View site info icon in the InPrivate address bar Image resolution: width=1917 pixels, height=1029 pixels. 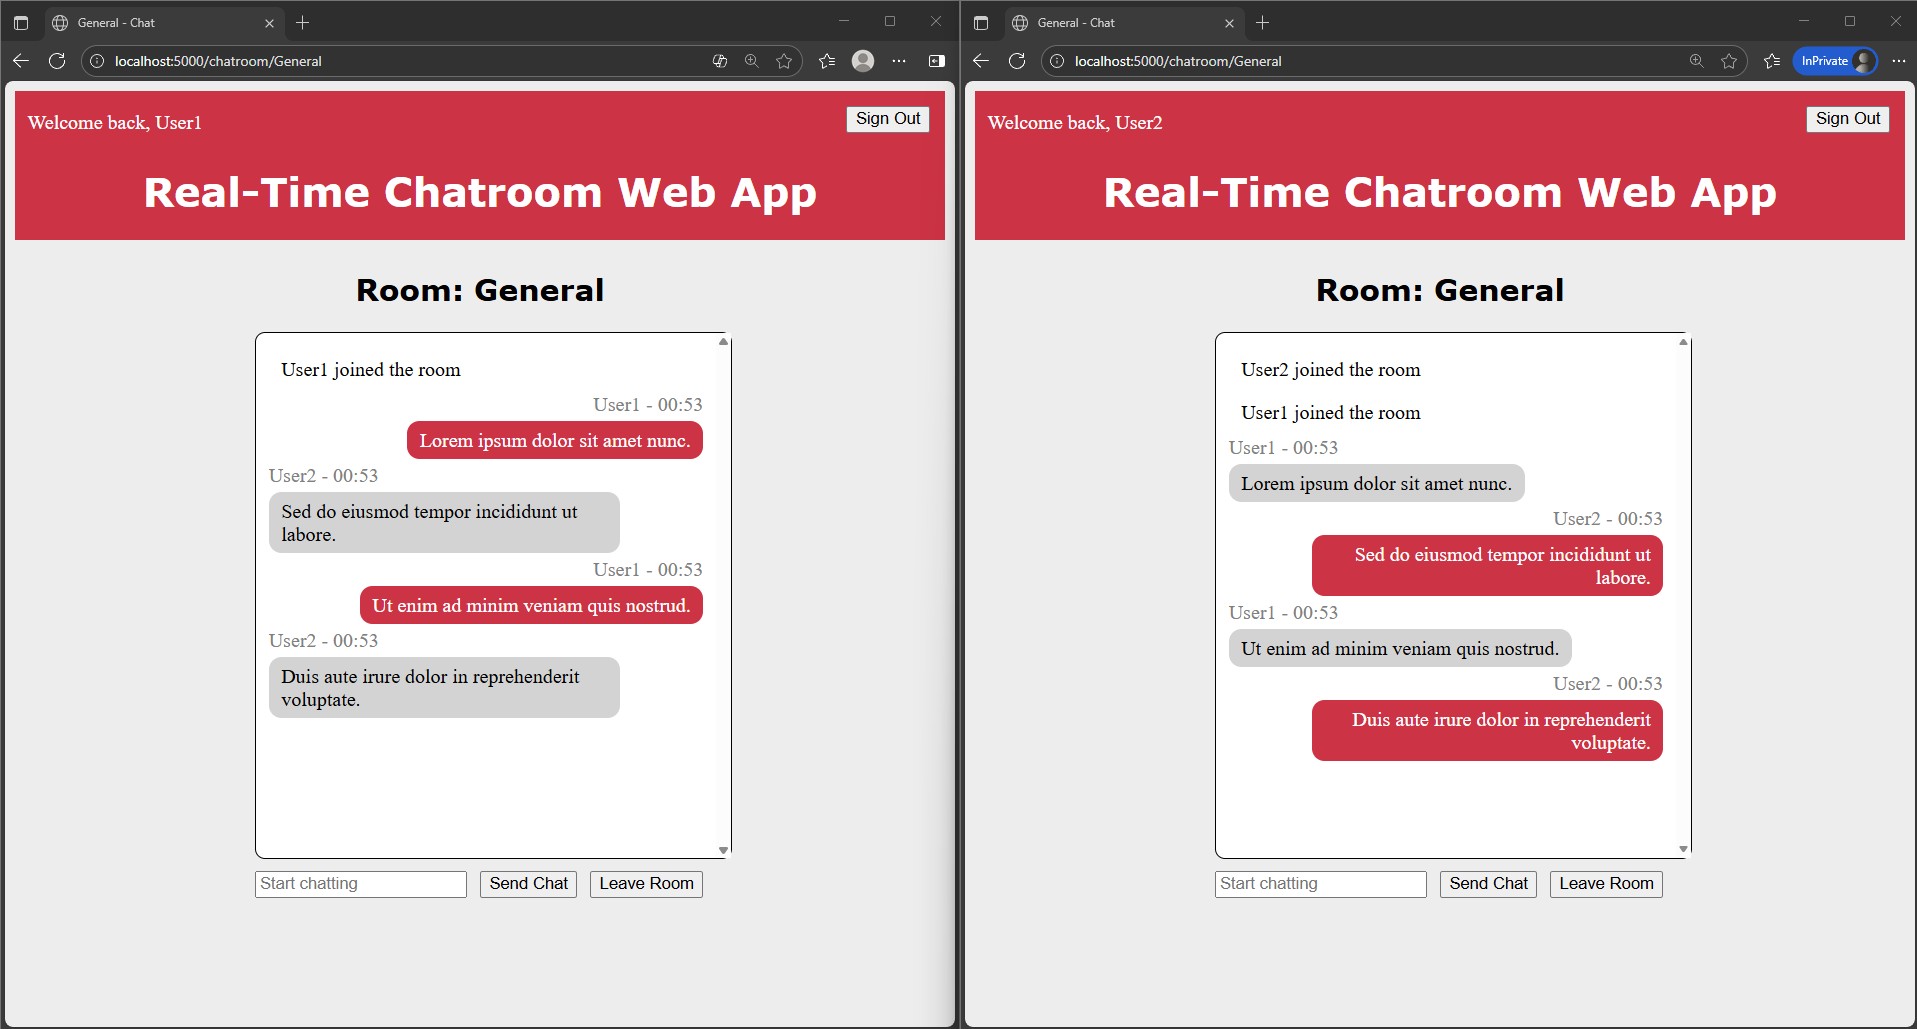[x=1057, y=61]
